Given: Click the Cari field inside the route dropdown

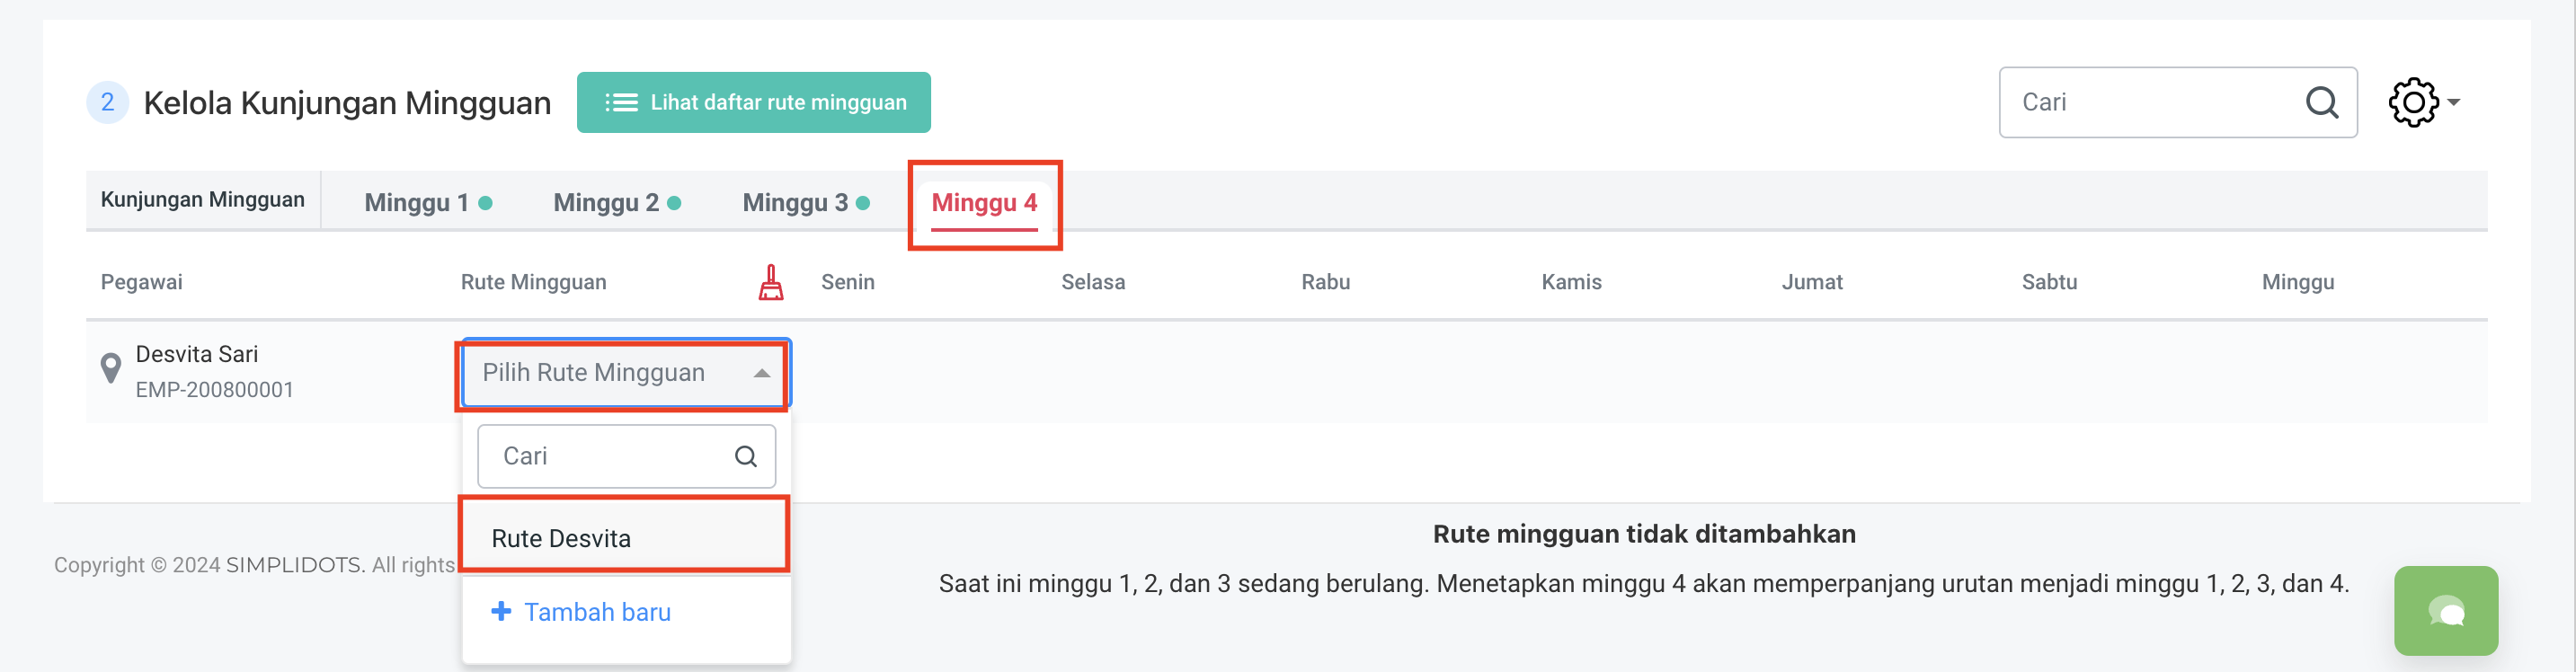Looking at the screenshot, I should coord(610,456).
